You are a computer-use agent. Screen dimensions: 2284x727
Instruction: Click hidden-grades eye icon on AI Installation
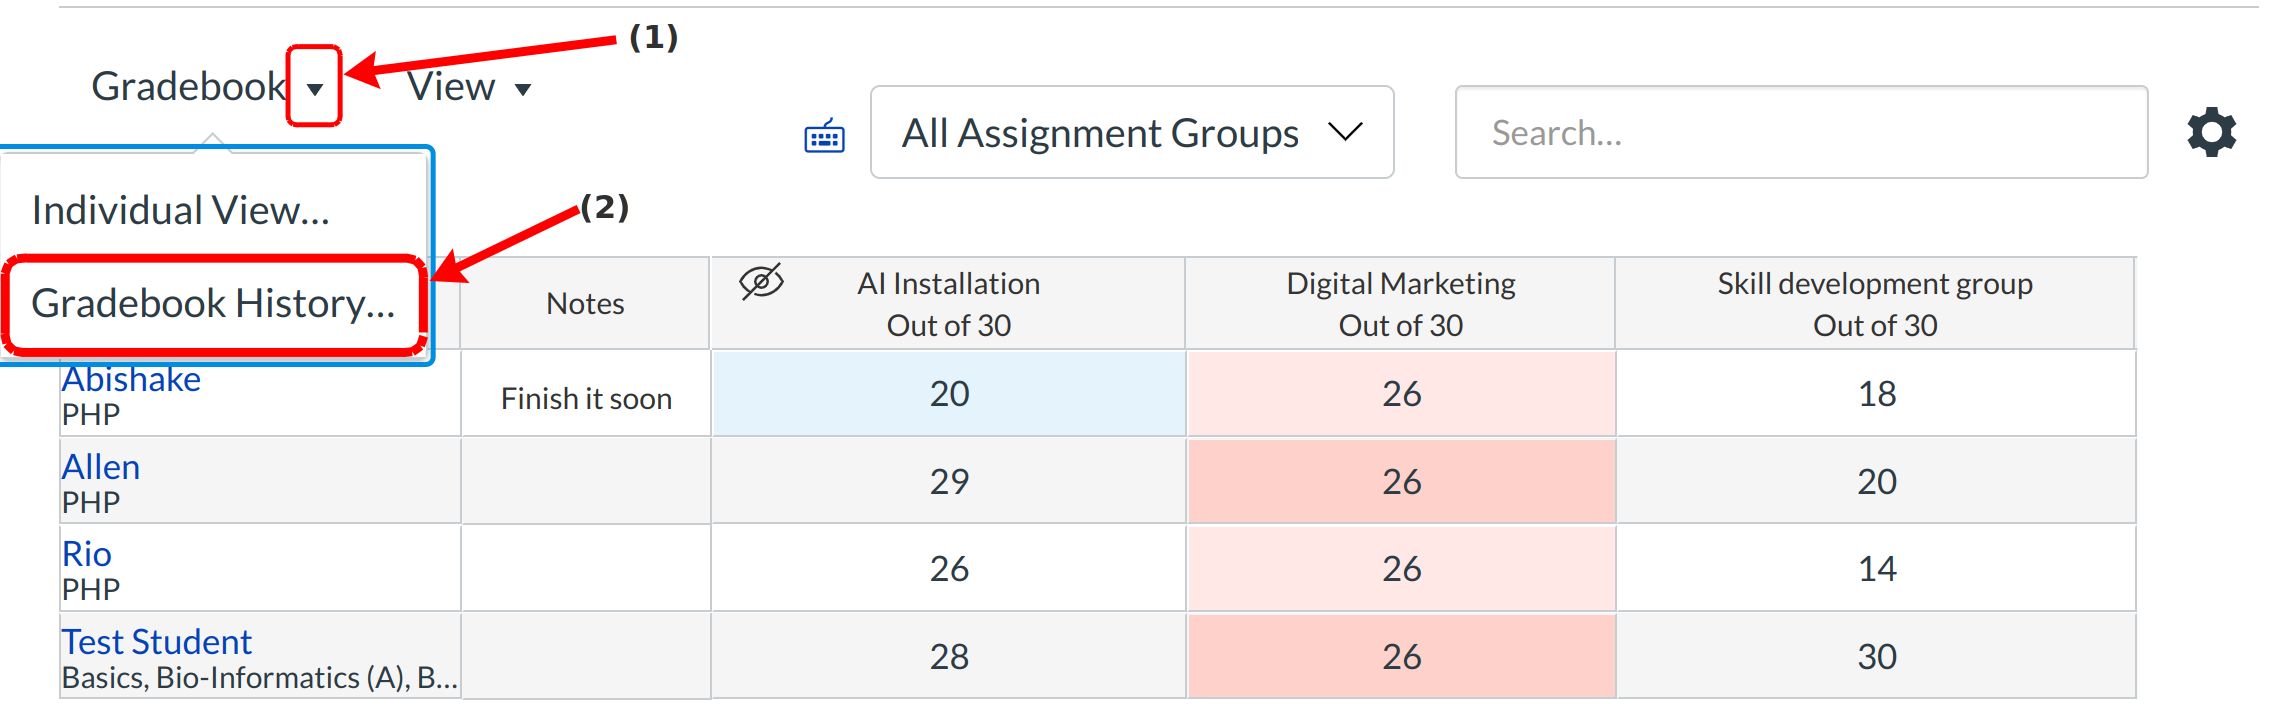click(761, 283)
